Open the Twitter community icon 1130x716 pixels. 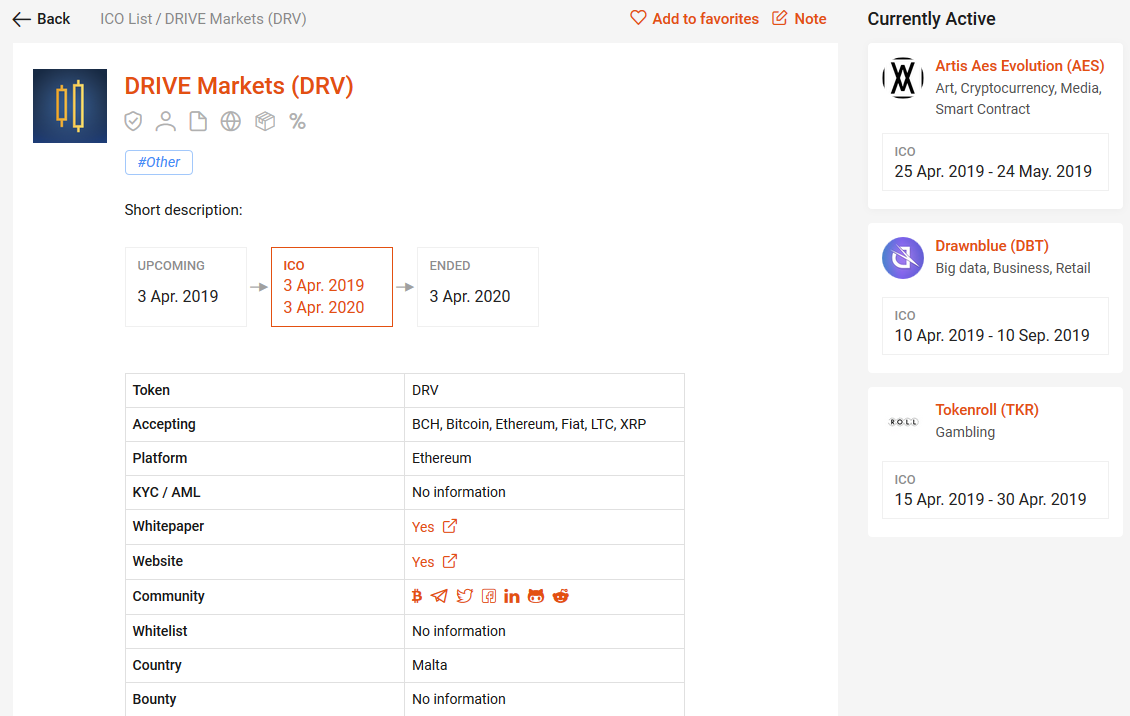465,596
